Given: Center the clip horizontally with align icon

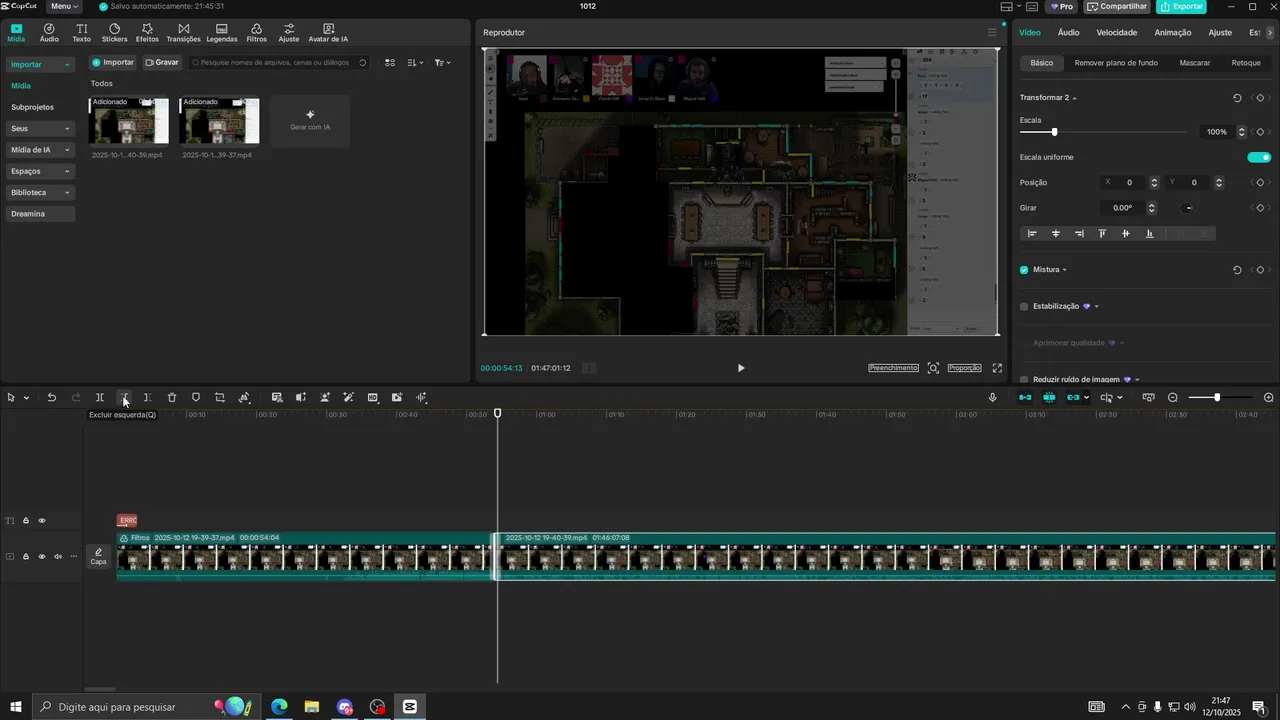Looking at the screenshot, I should pyautogui.click(x=1056, y=233).
